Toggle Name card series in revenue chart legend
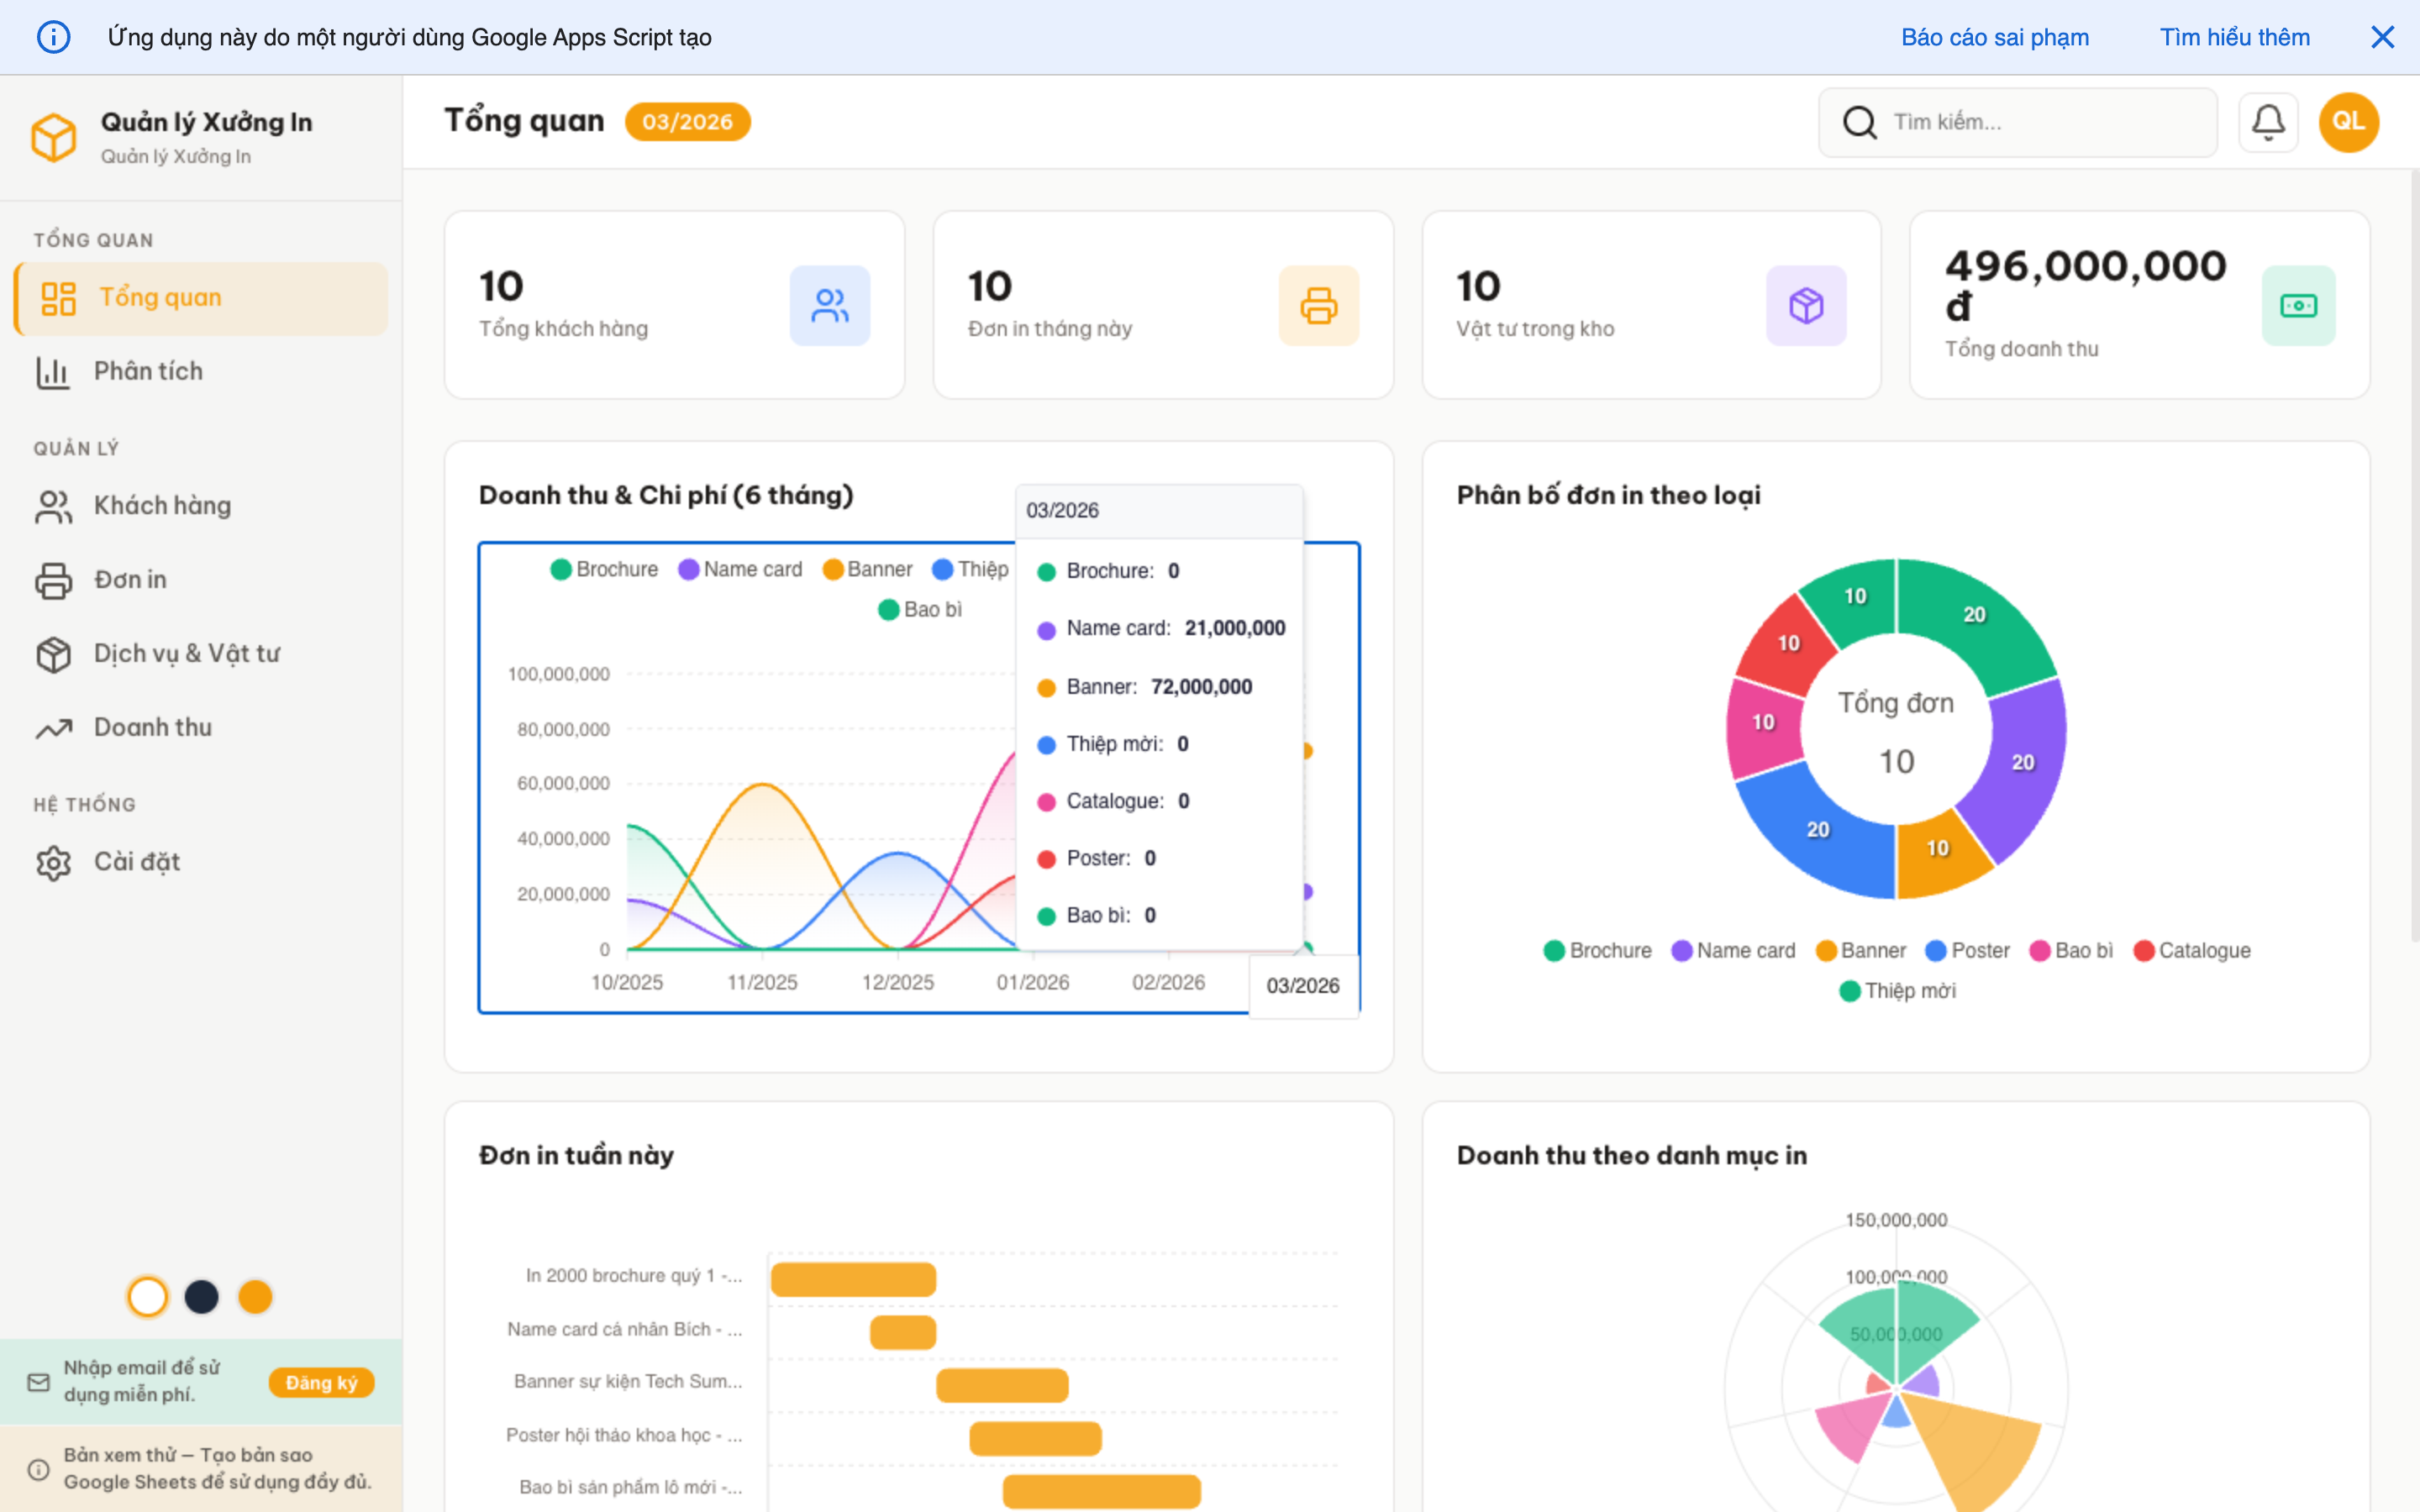The image size is (2420, 1512). pyautogui.click(x=740, y=569)
